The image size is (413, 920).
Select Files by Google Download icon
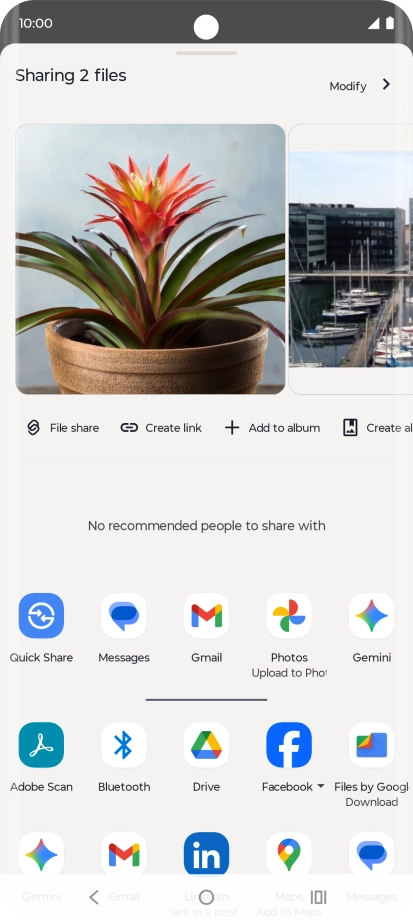372,745
